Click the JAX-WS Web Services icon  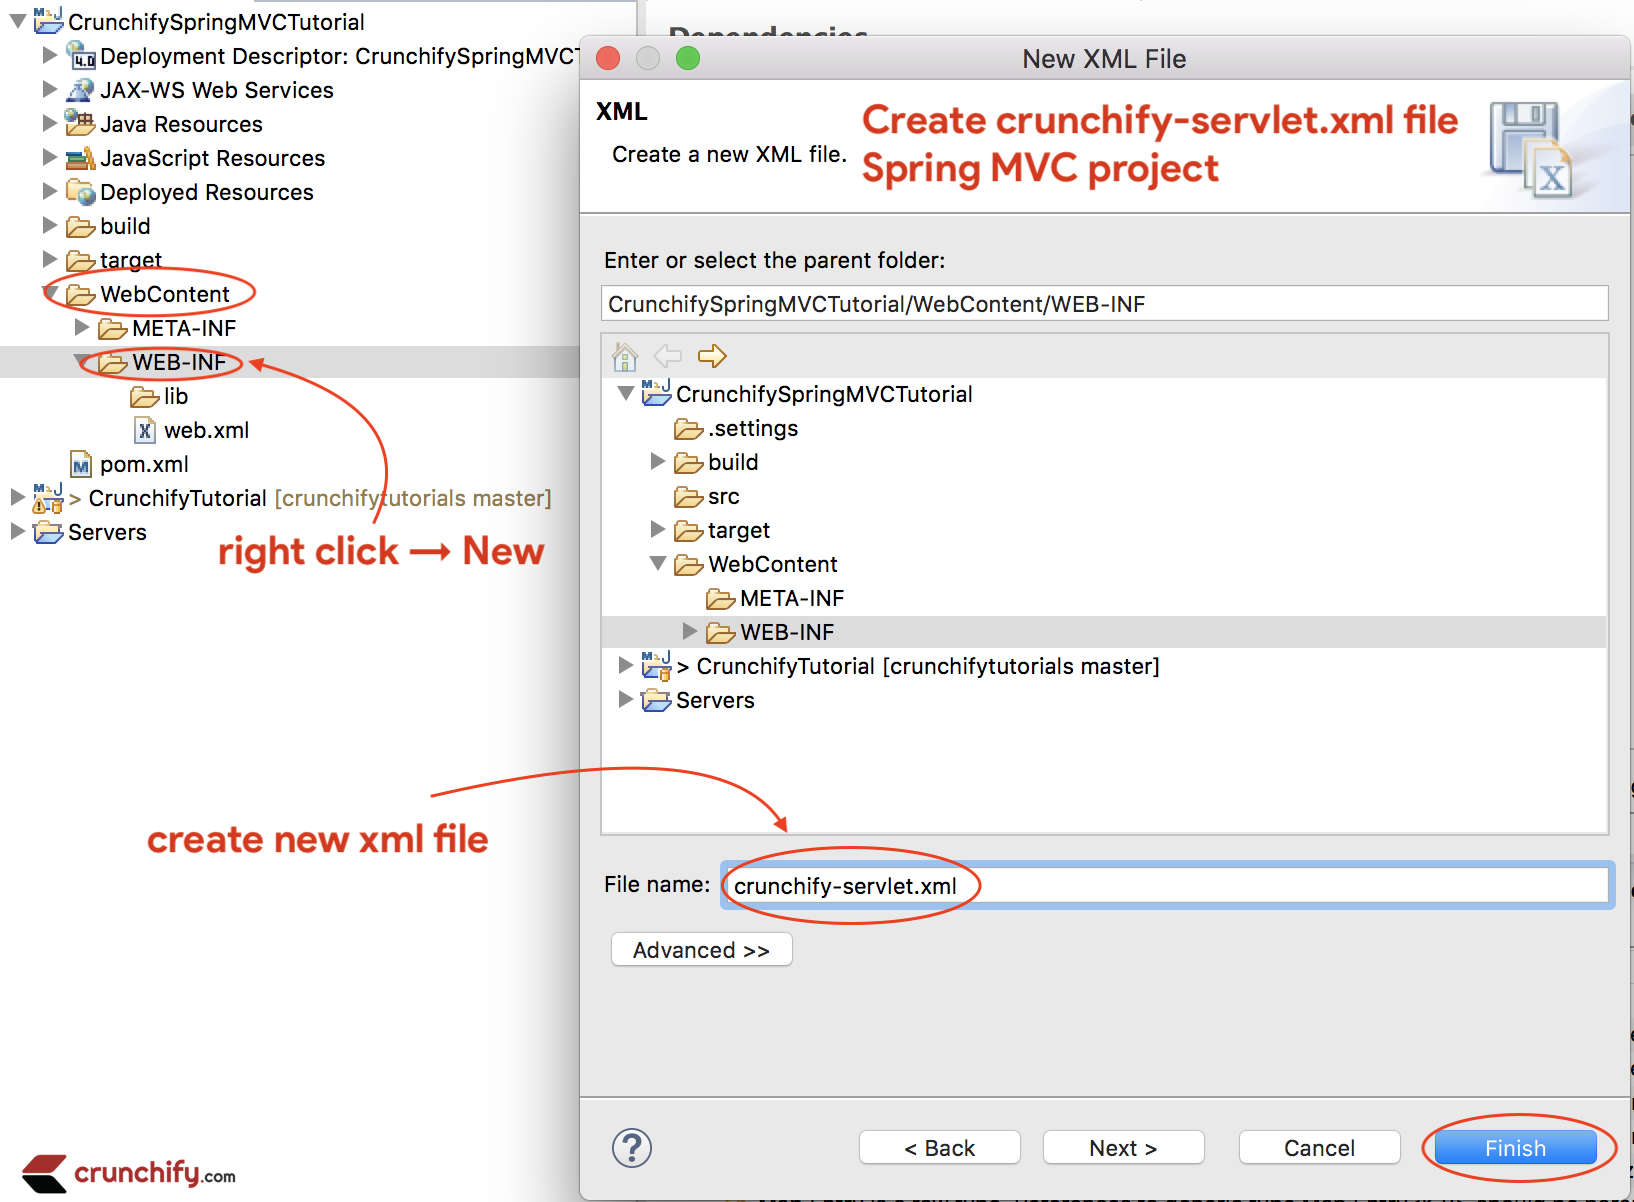(x=80, y=90)
